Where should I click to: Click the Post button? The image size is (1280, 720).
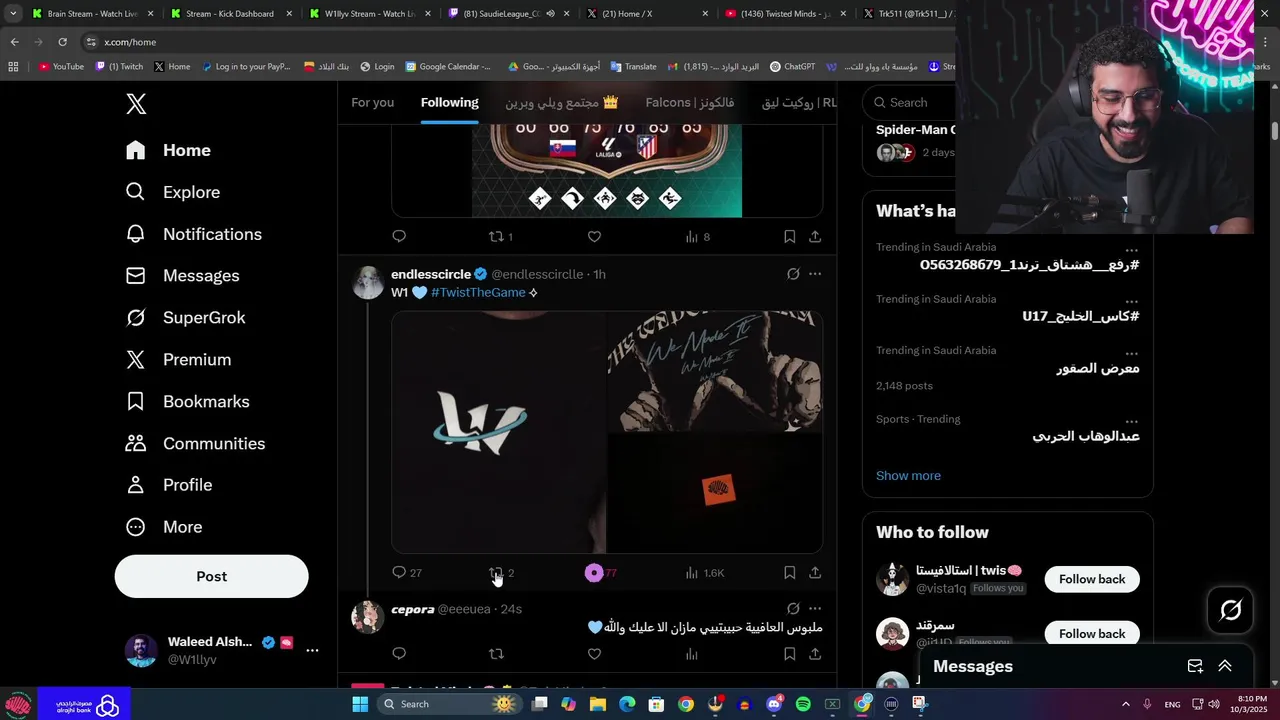click(212, 577)
